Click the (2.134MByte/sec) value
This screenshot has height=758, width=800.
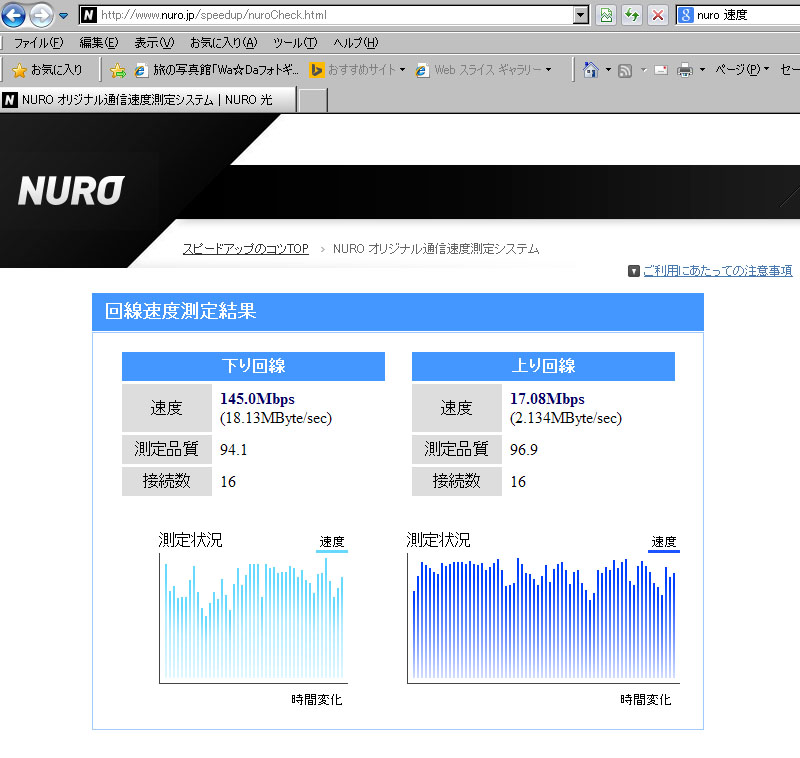click(x=566, y=418)
